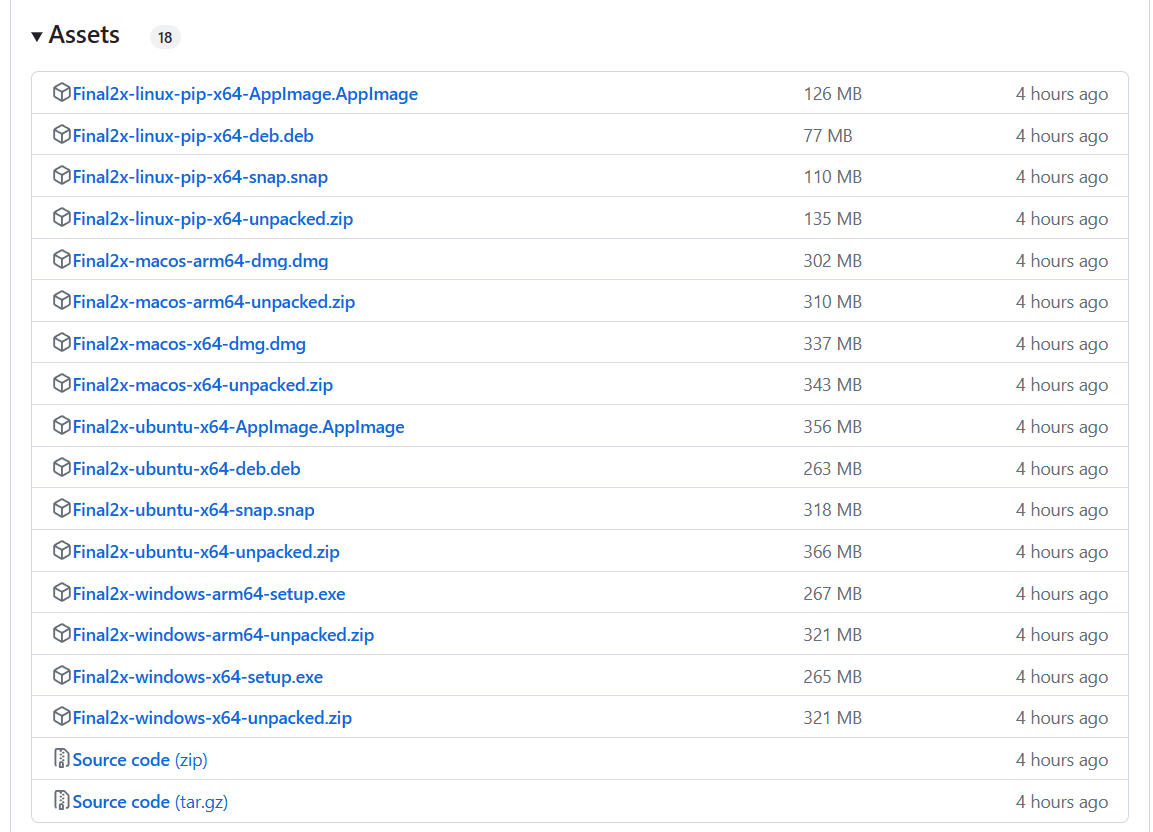1153x832 pixels.
Task: Click the package icon beside Final2x-windows-x64-setup.exe
Action: [x=62, y=676]
